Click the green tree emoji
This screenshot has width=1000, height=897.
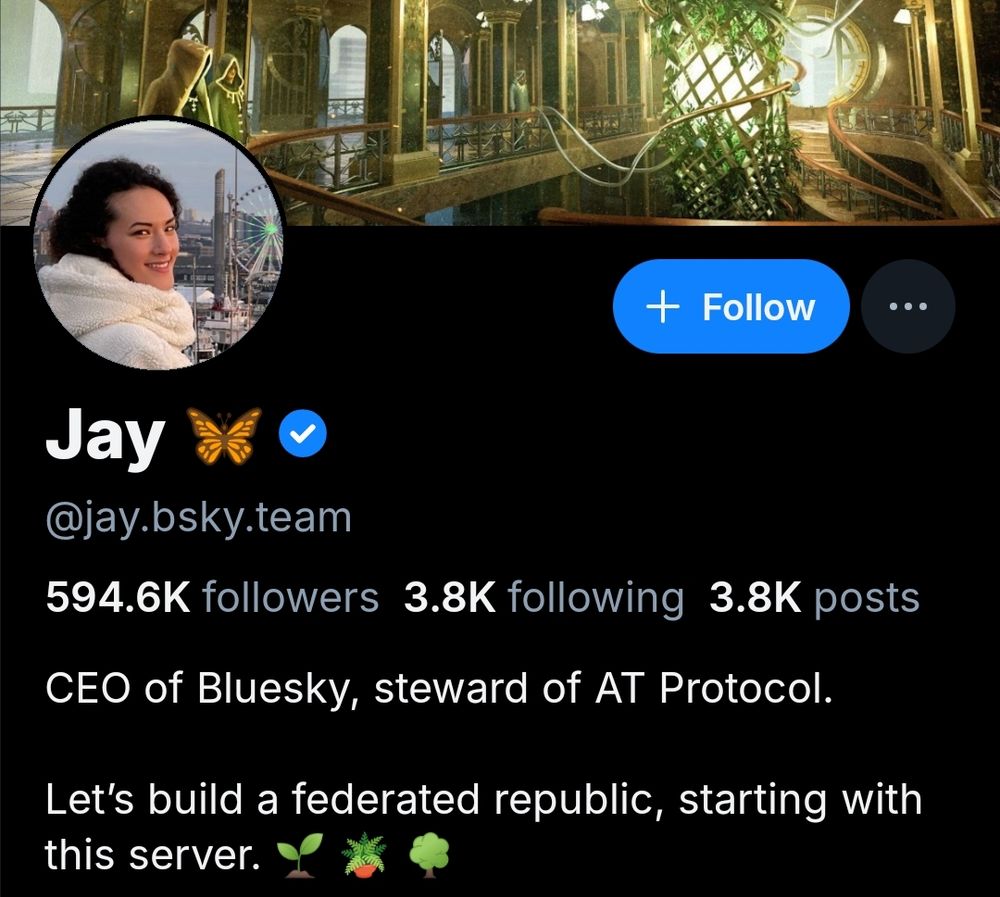pyautogui.click(x=429, y=855)
